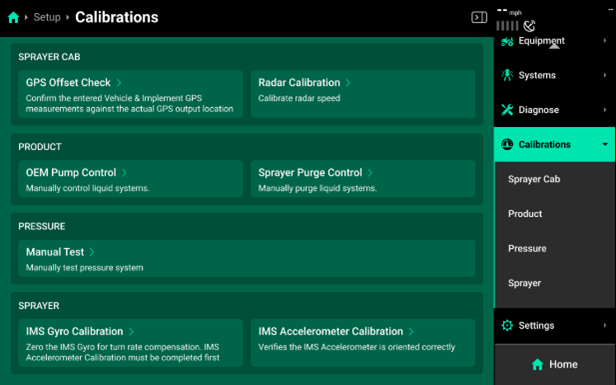Click chevron next to Sprayer Purge Control
The width and height of the screenshot is (616, 385).
coord(370,172)
